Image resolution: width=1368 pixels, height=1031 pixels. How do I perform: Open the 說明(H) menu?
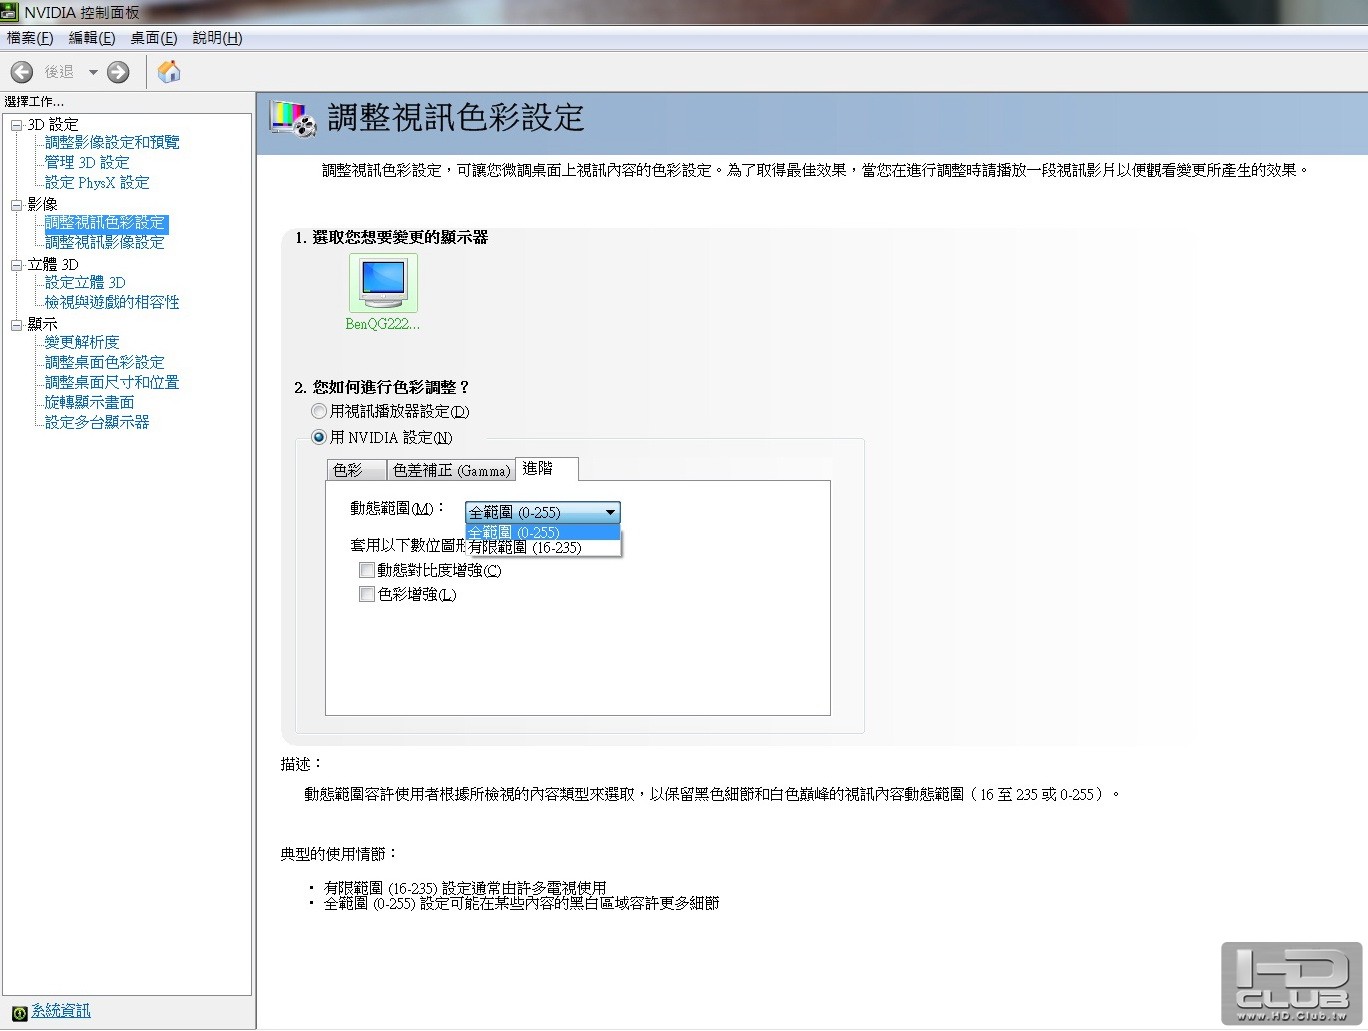click(x=217, y=38)
